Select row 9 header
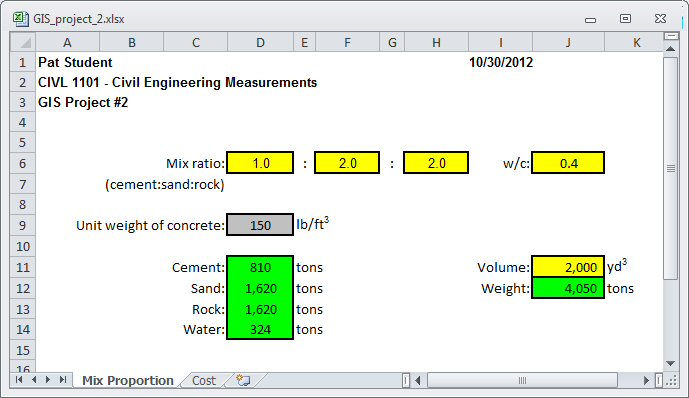689x398 pixels. click(23, 225)
